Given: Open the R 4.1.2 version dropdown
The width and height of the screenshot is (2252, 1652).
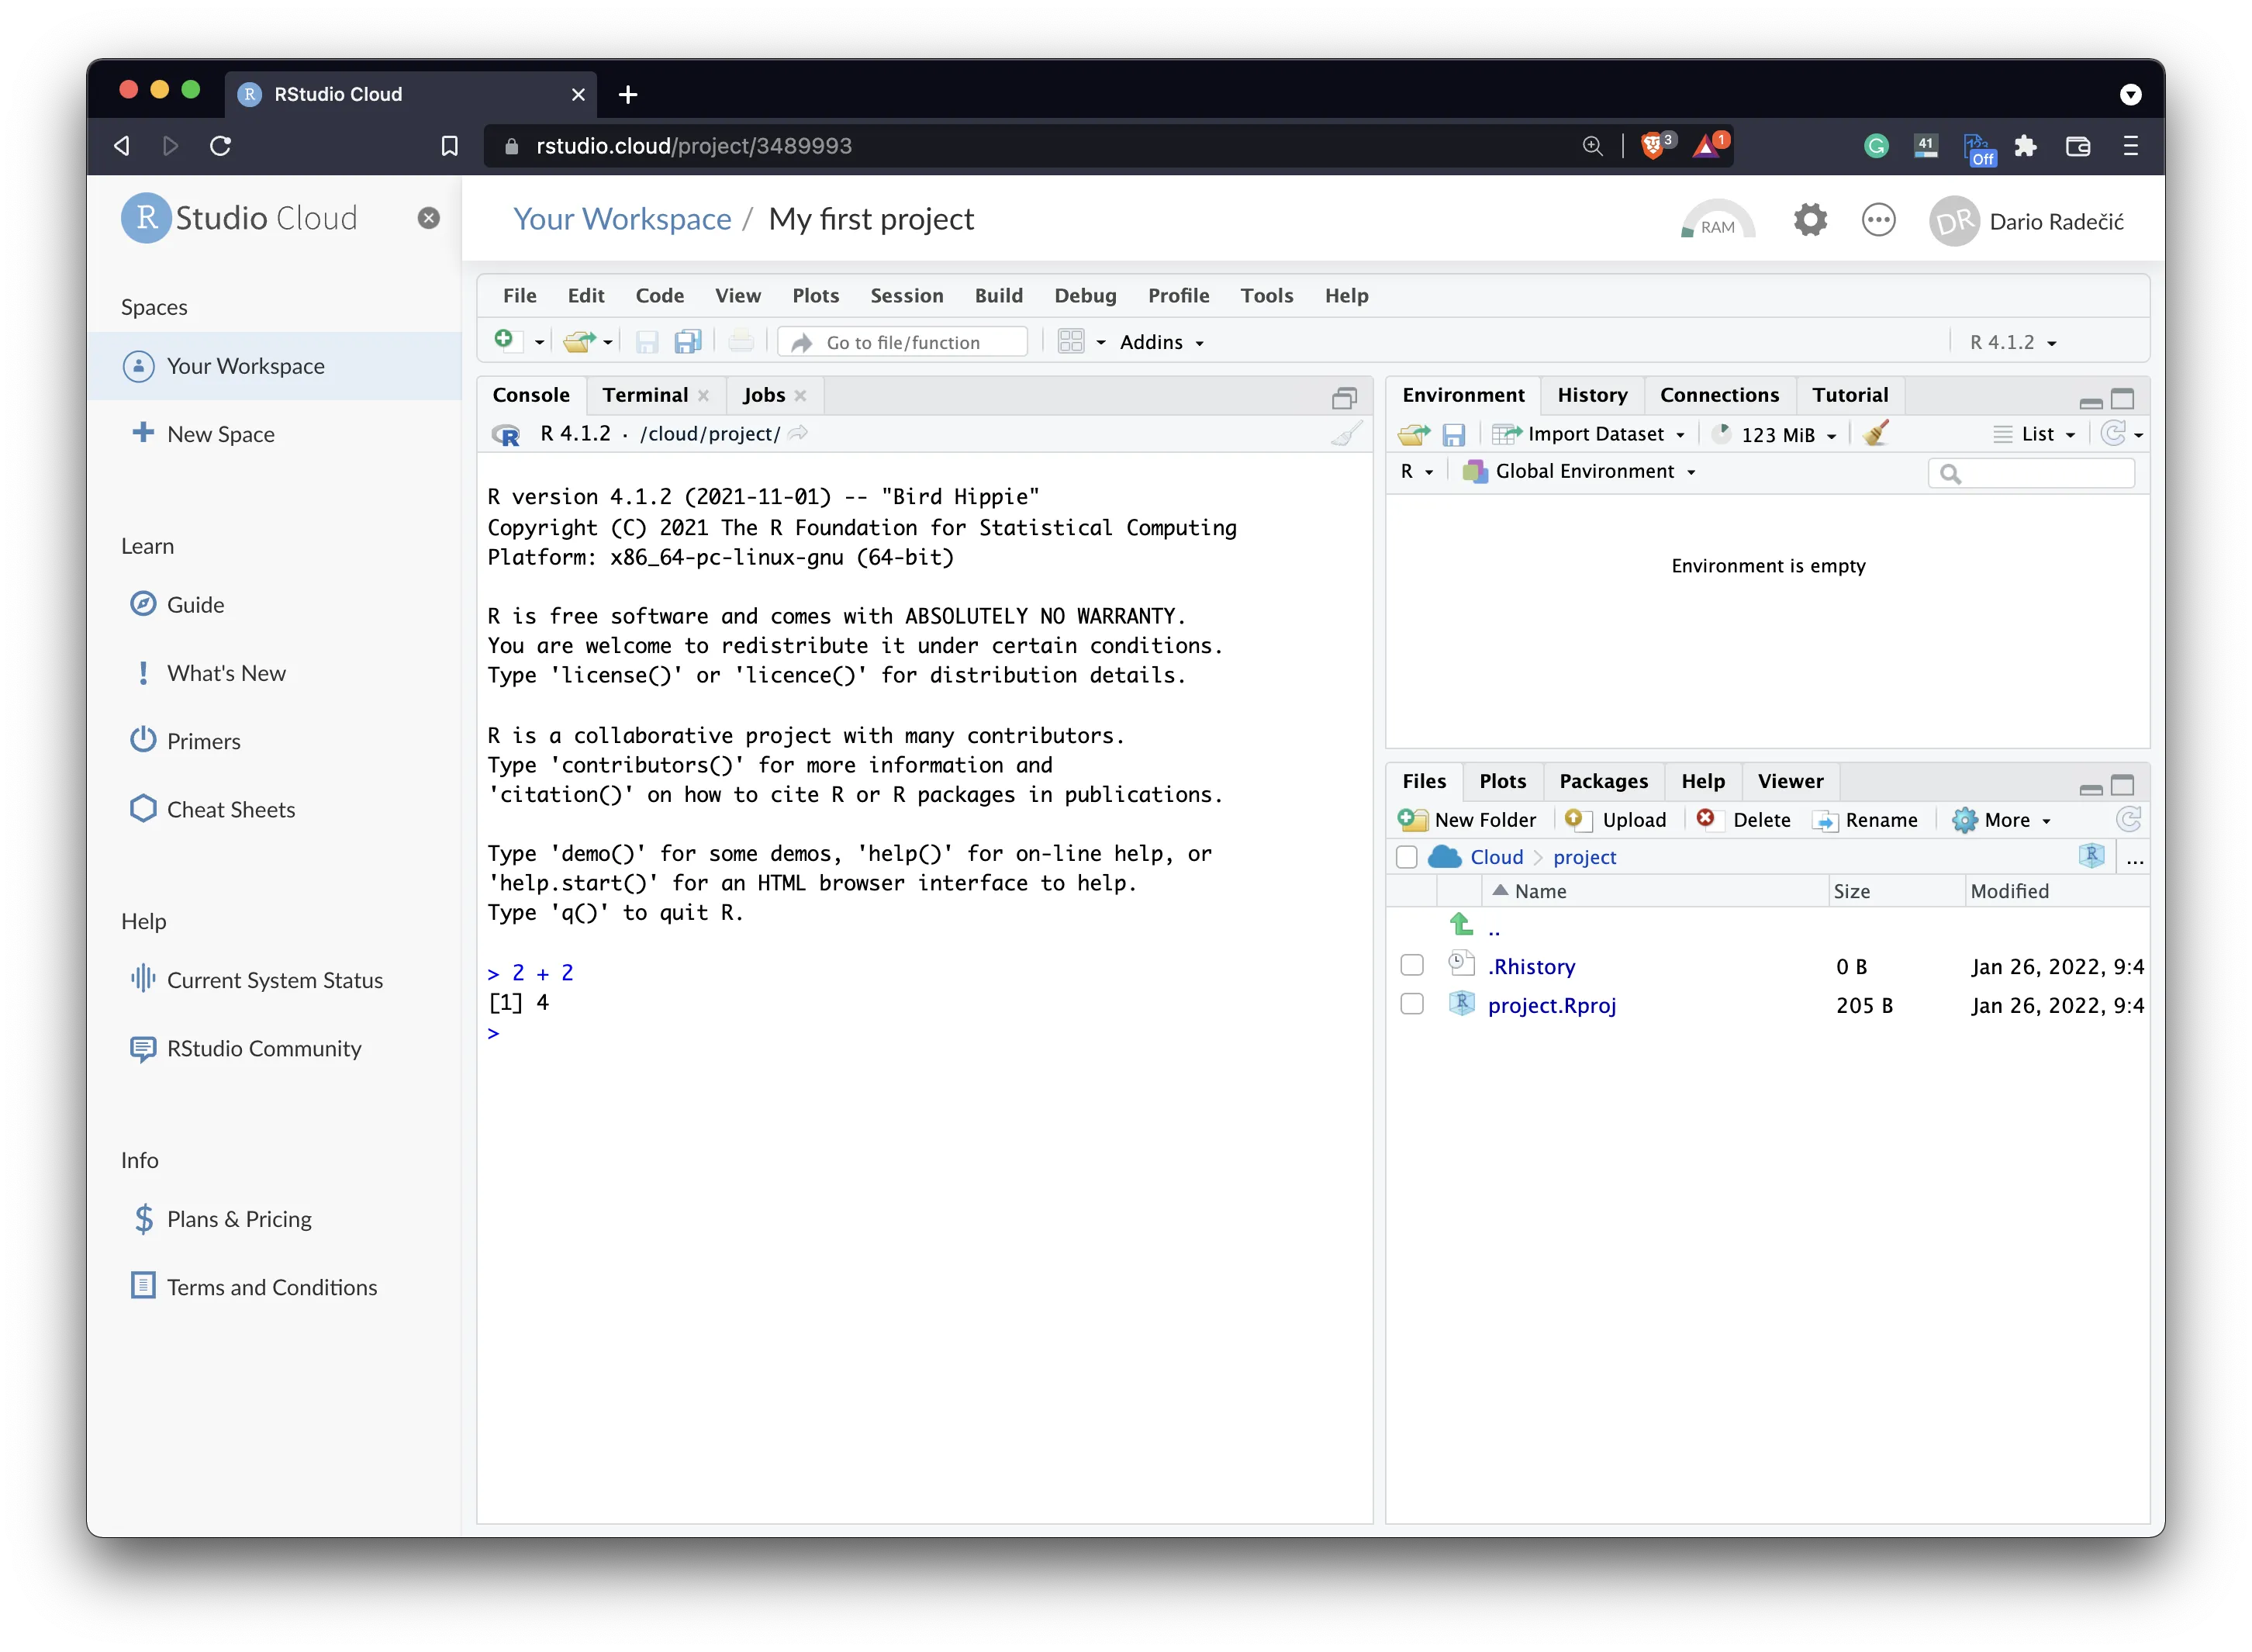Looking at the screenshot, I should 2012,342.
